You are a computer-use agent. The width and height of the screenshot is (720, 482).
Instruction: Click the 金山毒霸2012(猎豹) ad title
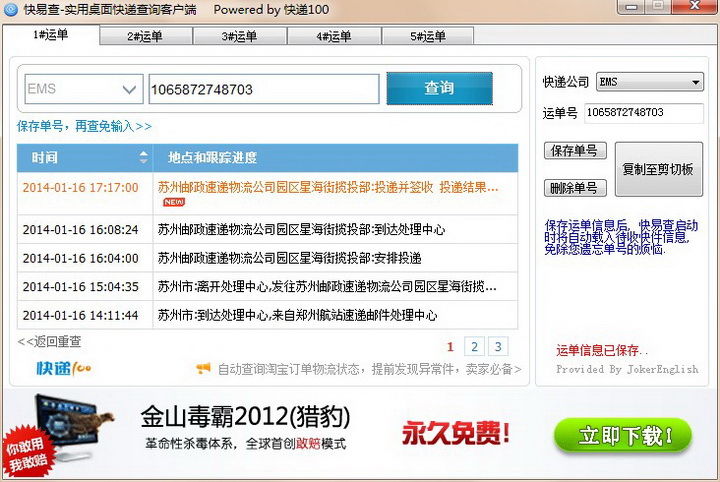245,417
